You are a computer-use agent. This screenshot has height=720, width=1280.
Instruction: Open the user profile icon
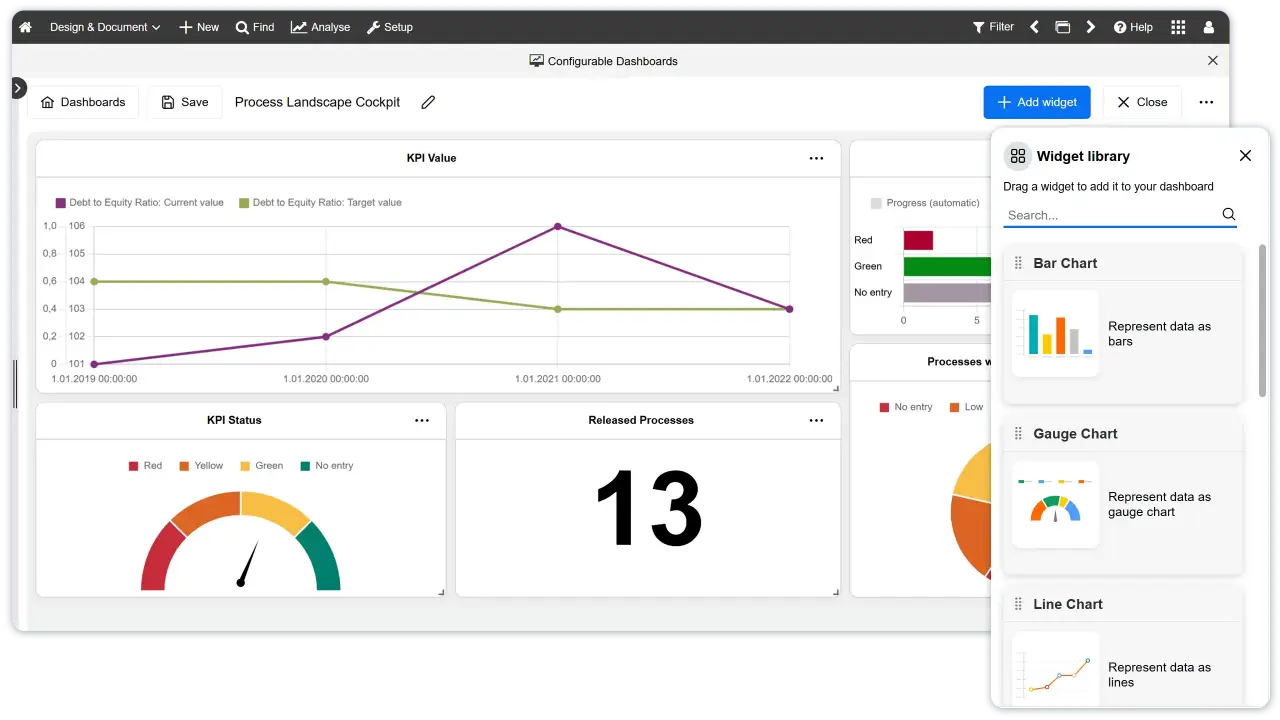coord(1209,27)
